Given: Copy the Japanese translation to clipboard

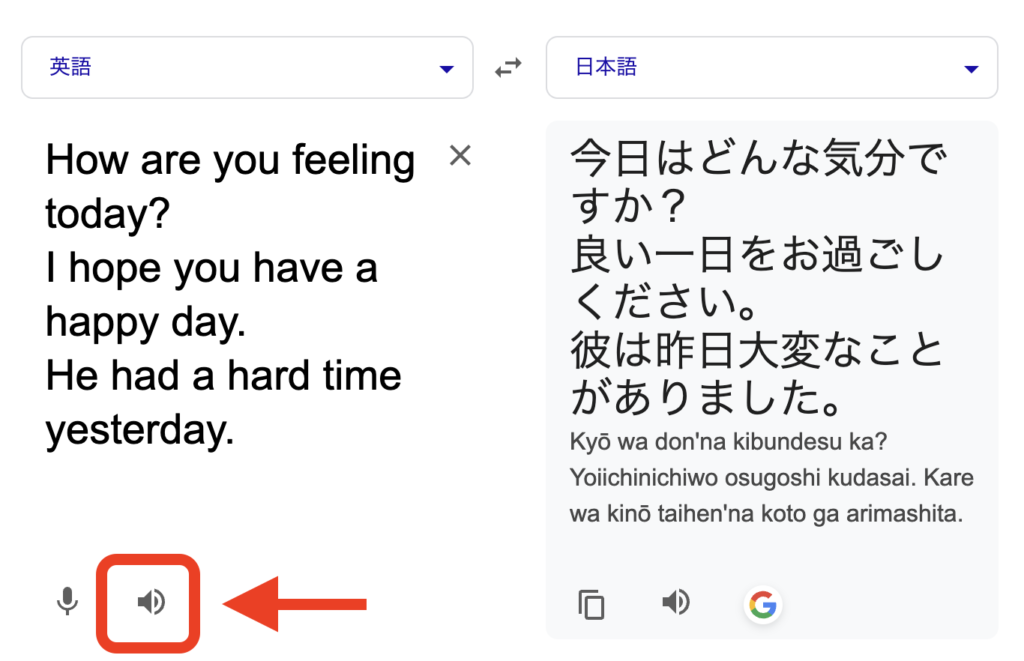Looking at the screenshot, I should point(592,604).
